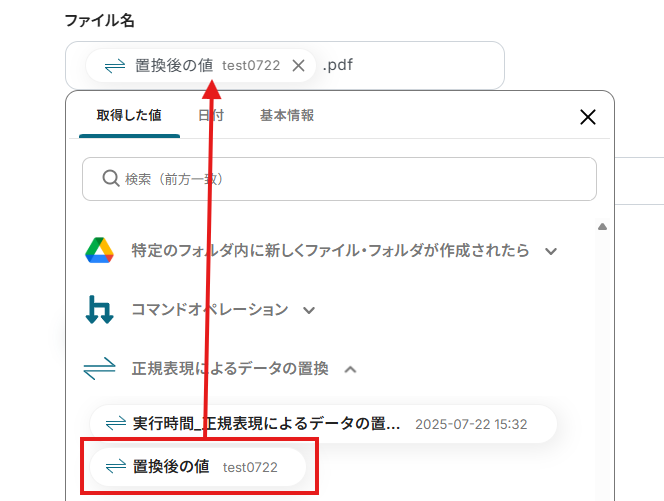Click scrollbar up arrow in value list
This screenshot has height=501, width=664.
[x=602, y=227]
